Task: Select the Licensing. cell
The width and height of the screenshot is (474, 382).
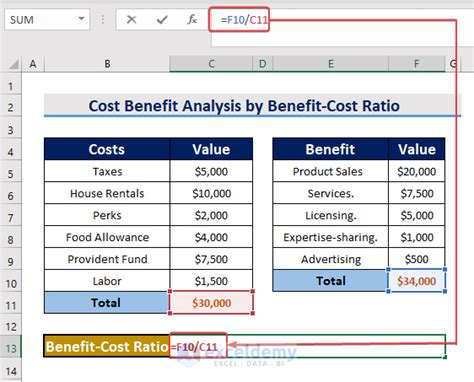Action: 330,215
